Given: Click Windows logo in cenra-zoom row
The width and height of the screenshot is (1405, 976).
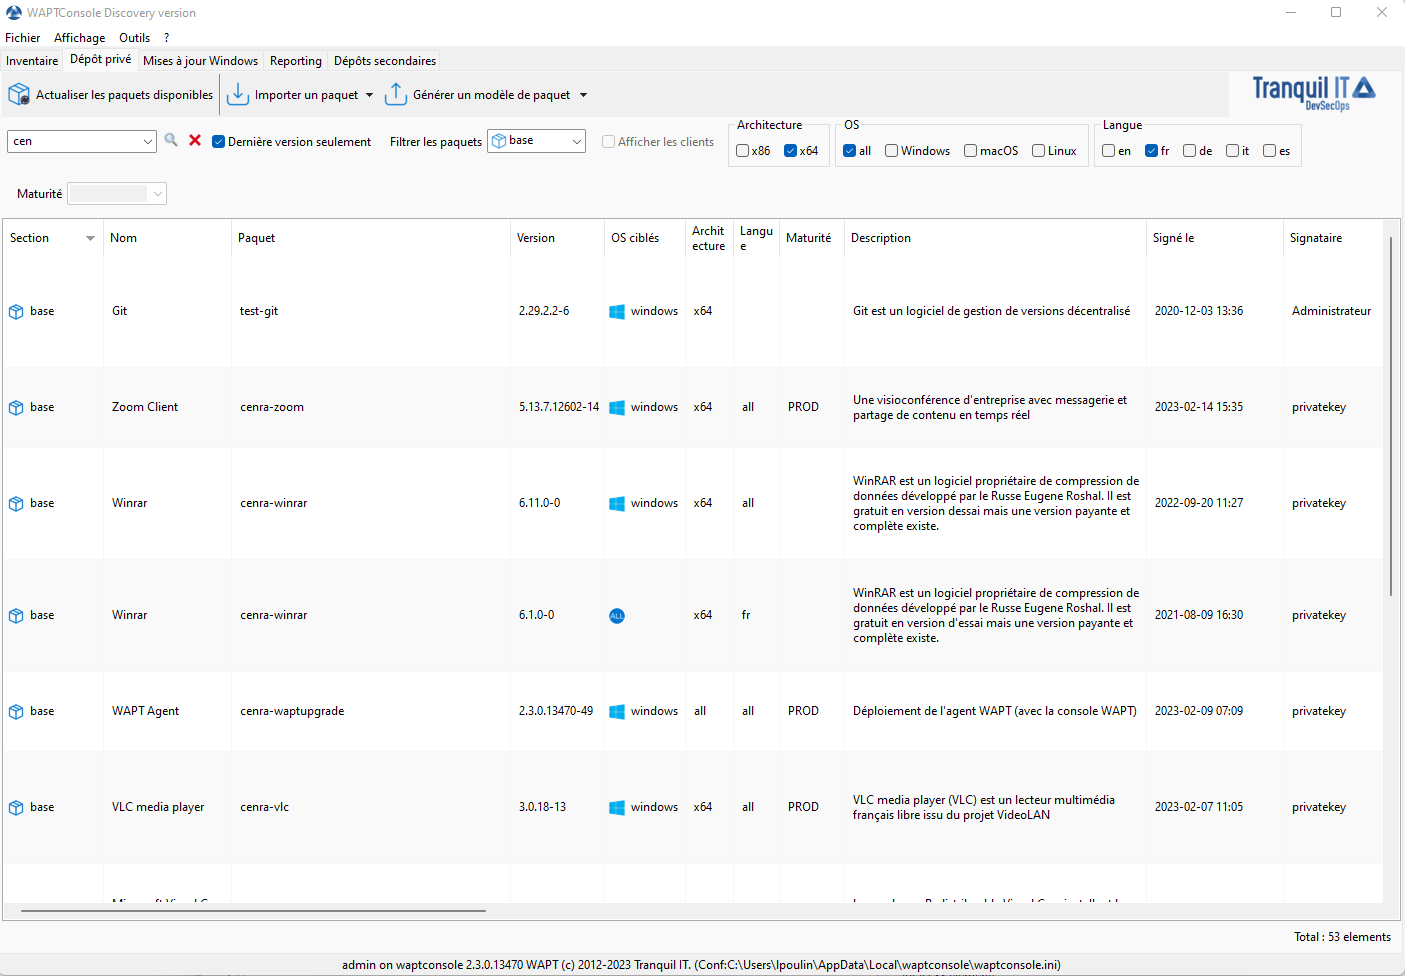Looking at the screenshot, I should [617, 407].
